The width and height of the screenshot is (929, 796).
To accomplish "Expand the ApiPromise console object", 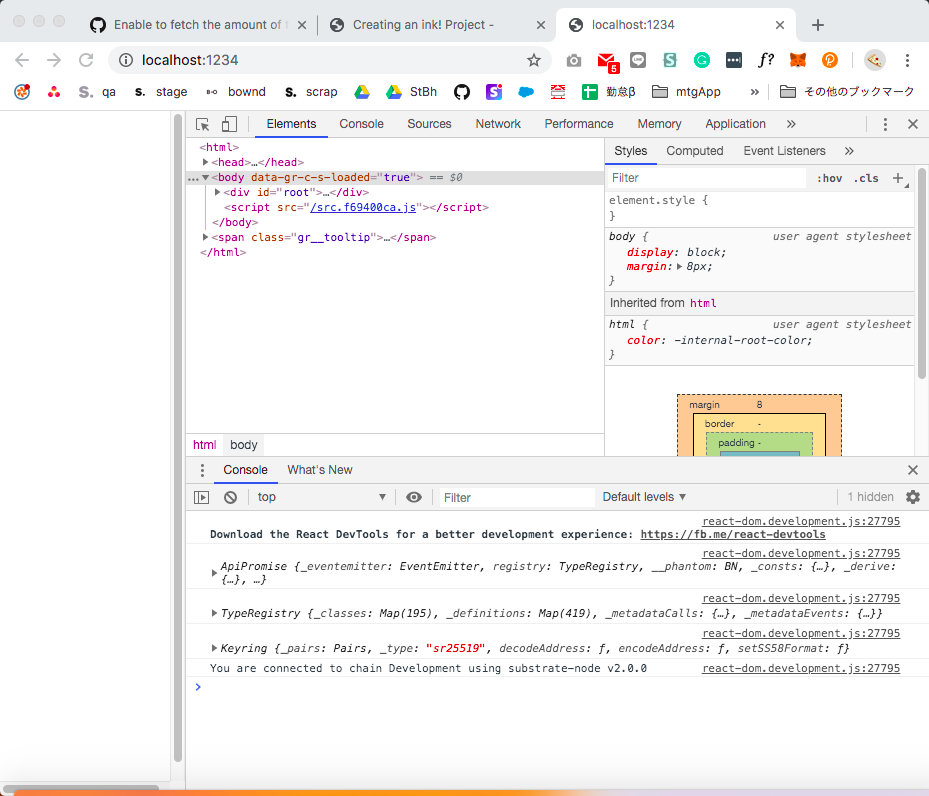I will pos(214,573).
